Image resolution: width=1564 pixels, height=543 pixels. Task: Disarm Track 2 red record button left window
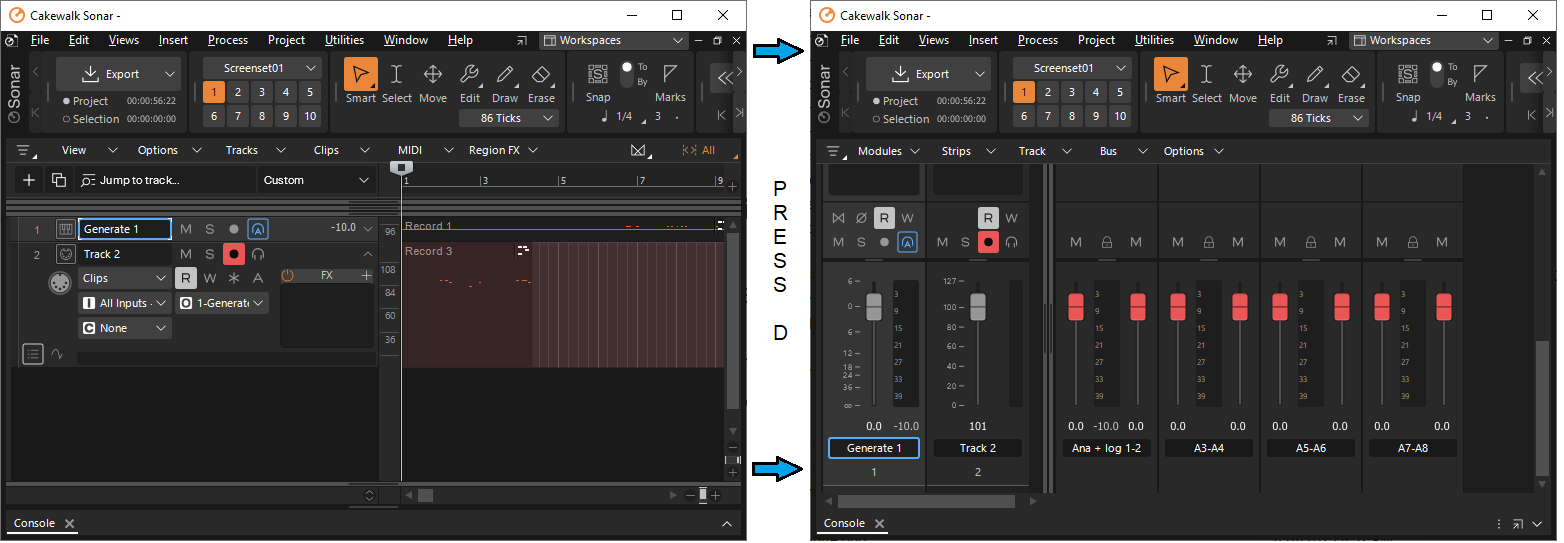234,254
